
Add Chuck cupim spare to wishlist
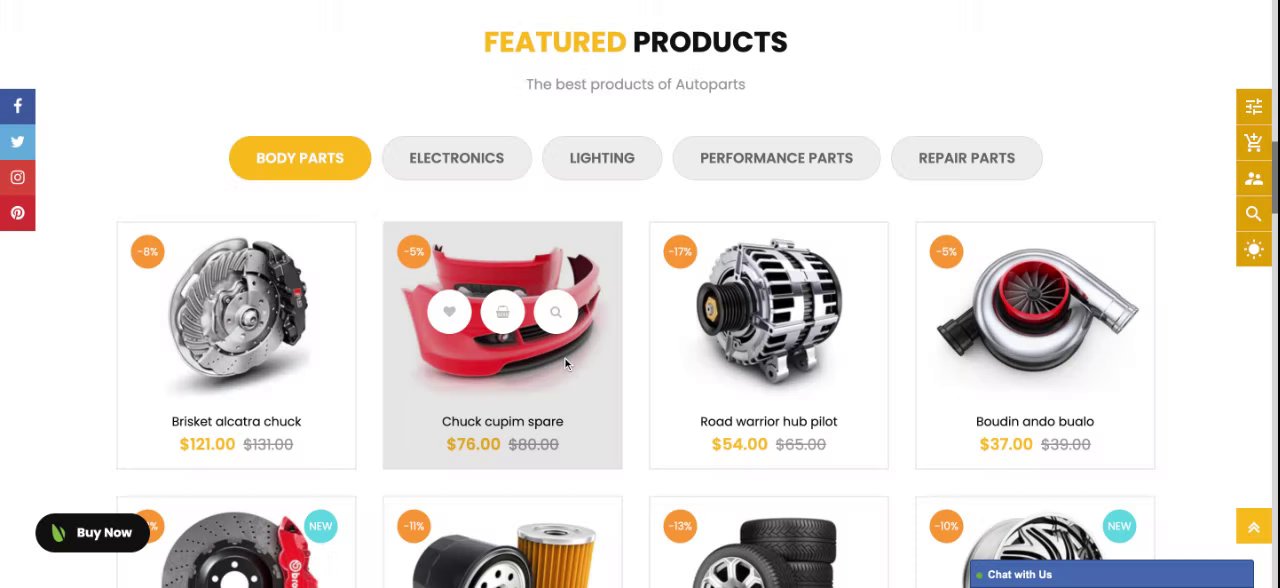[449, 312]
